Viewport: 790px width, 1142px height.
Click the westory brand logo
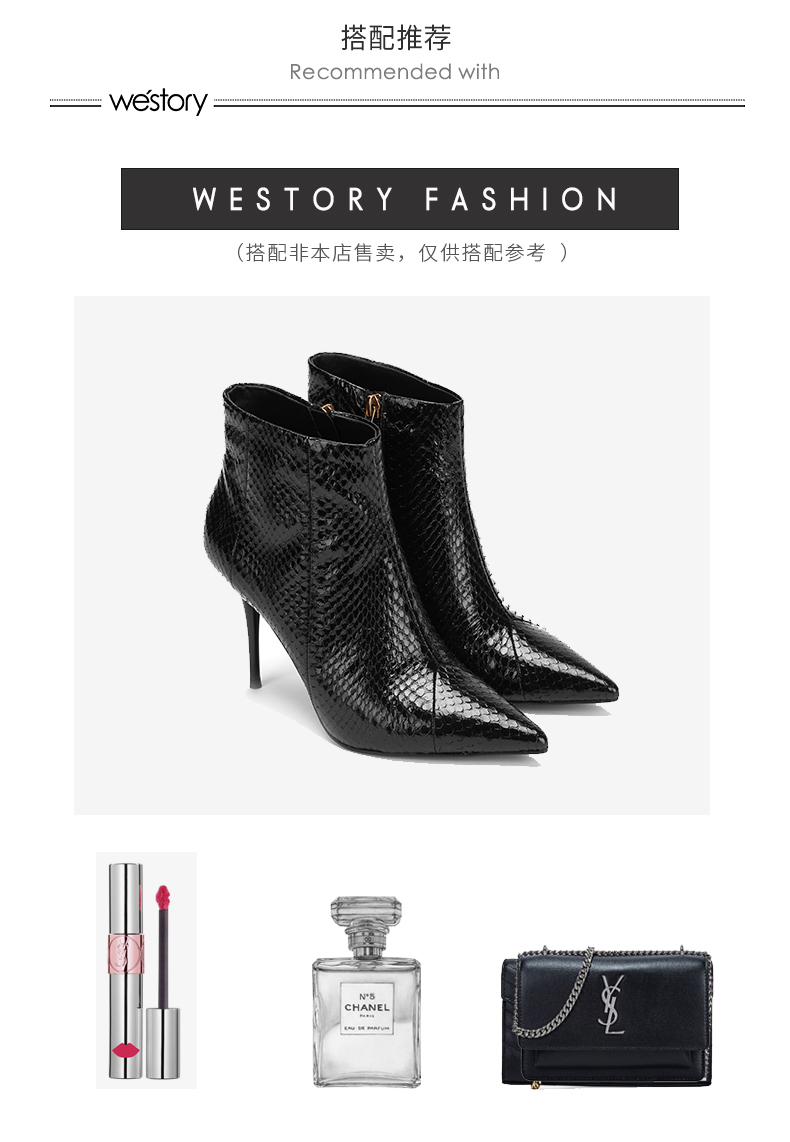click(x=158, y=102)
